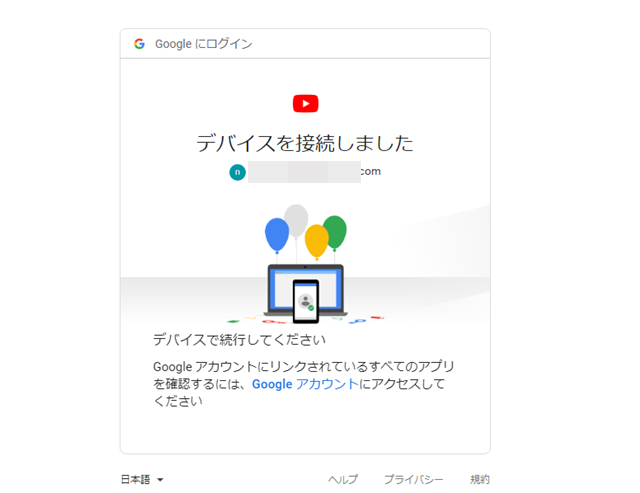Open the Google アカウント link
640x493 pixels.
coord(305,384)
